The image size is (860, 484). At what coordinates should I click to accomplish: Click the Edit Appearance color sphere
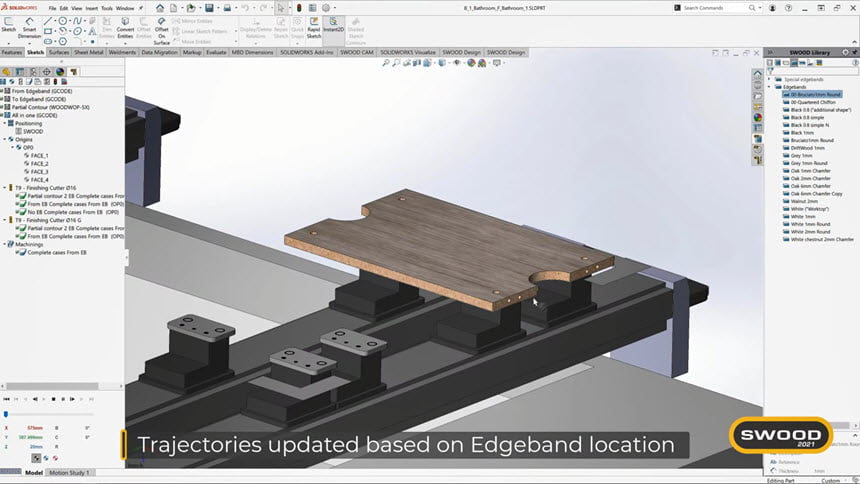pyautogui.click(x=471, y=63)
